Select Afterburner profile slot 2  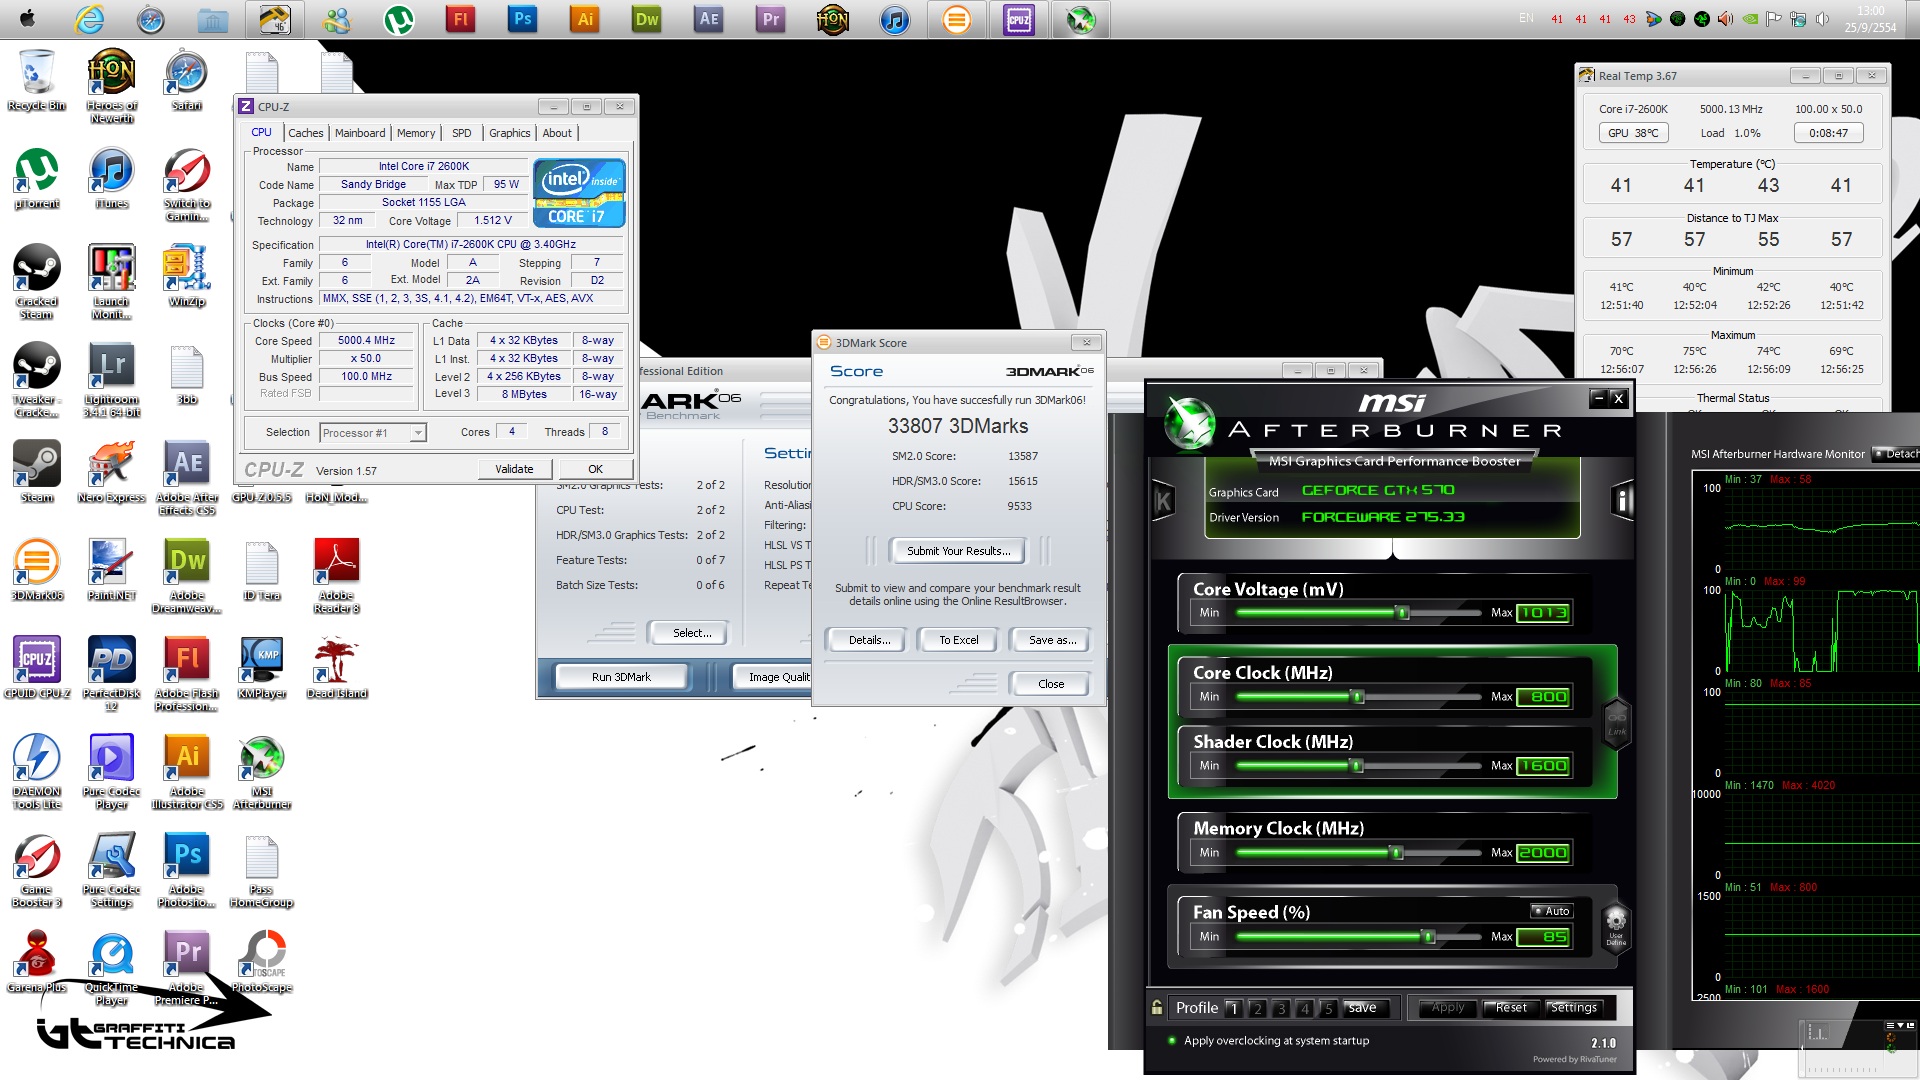pos(1257,1008)
